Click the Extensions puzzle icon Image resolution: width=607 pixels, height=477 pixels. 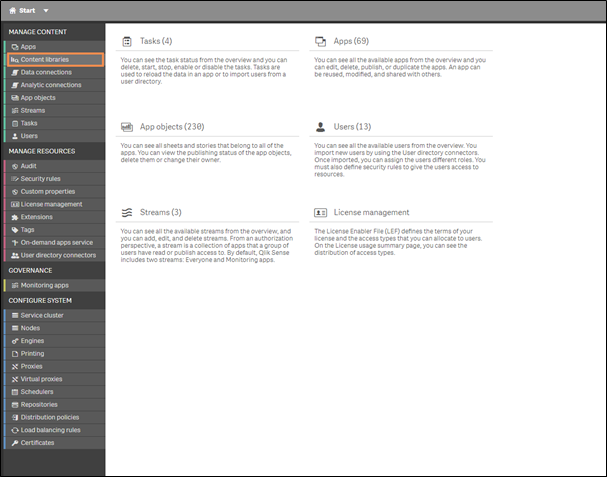coord(15,217)
